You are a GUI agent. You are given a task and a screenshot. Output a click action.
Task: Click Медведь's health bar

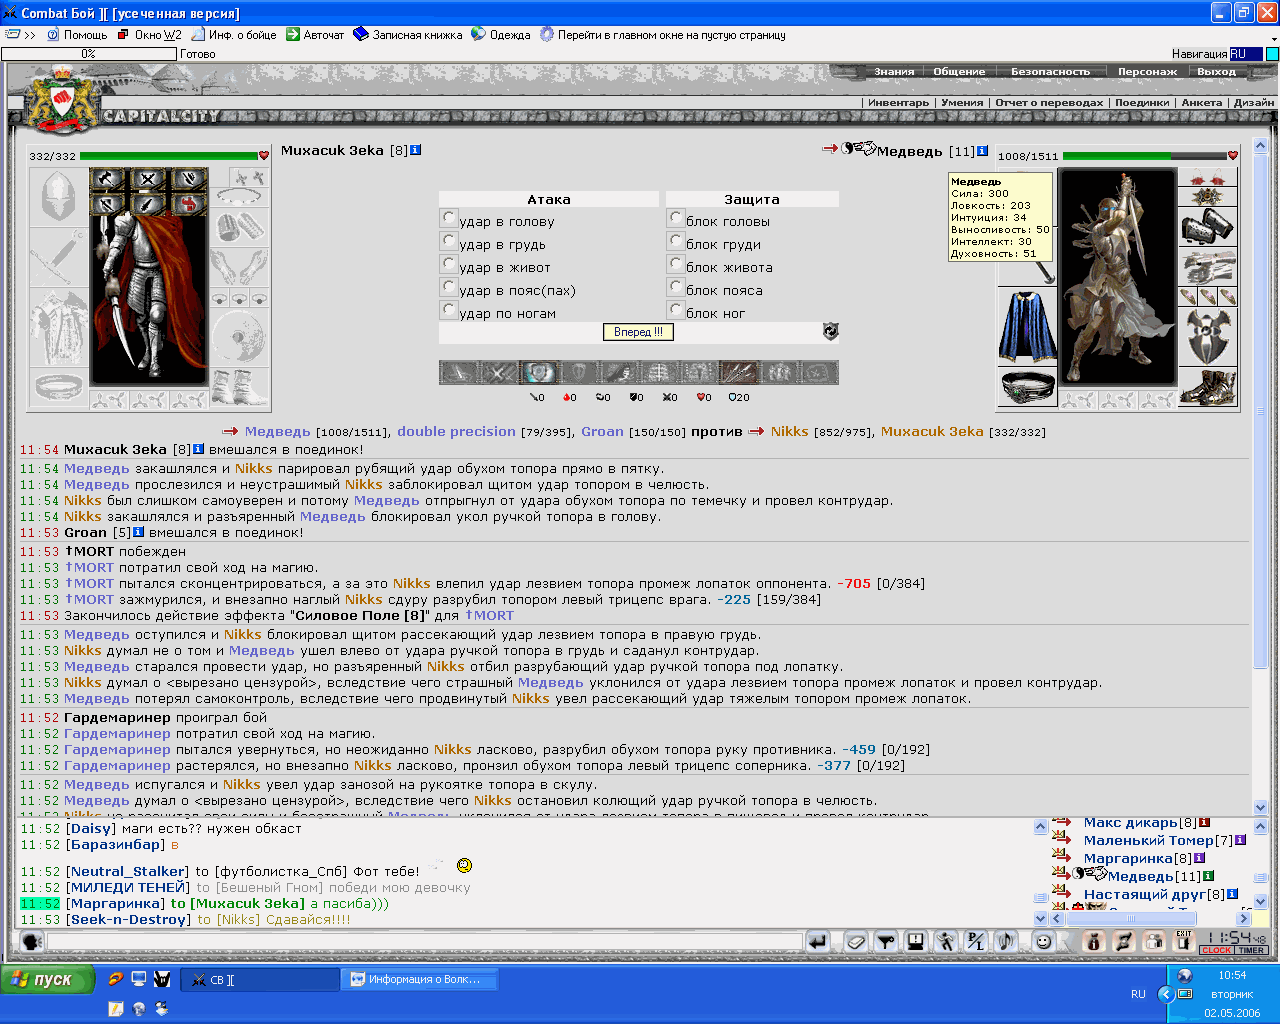click(1144, 156)
